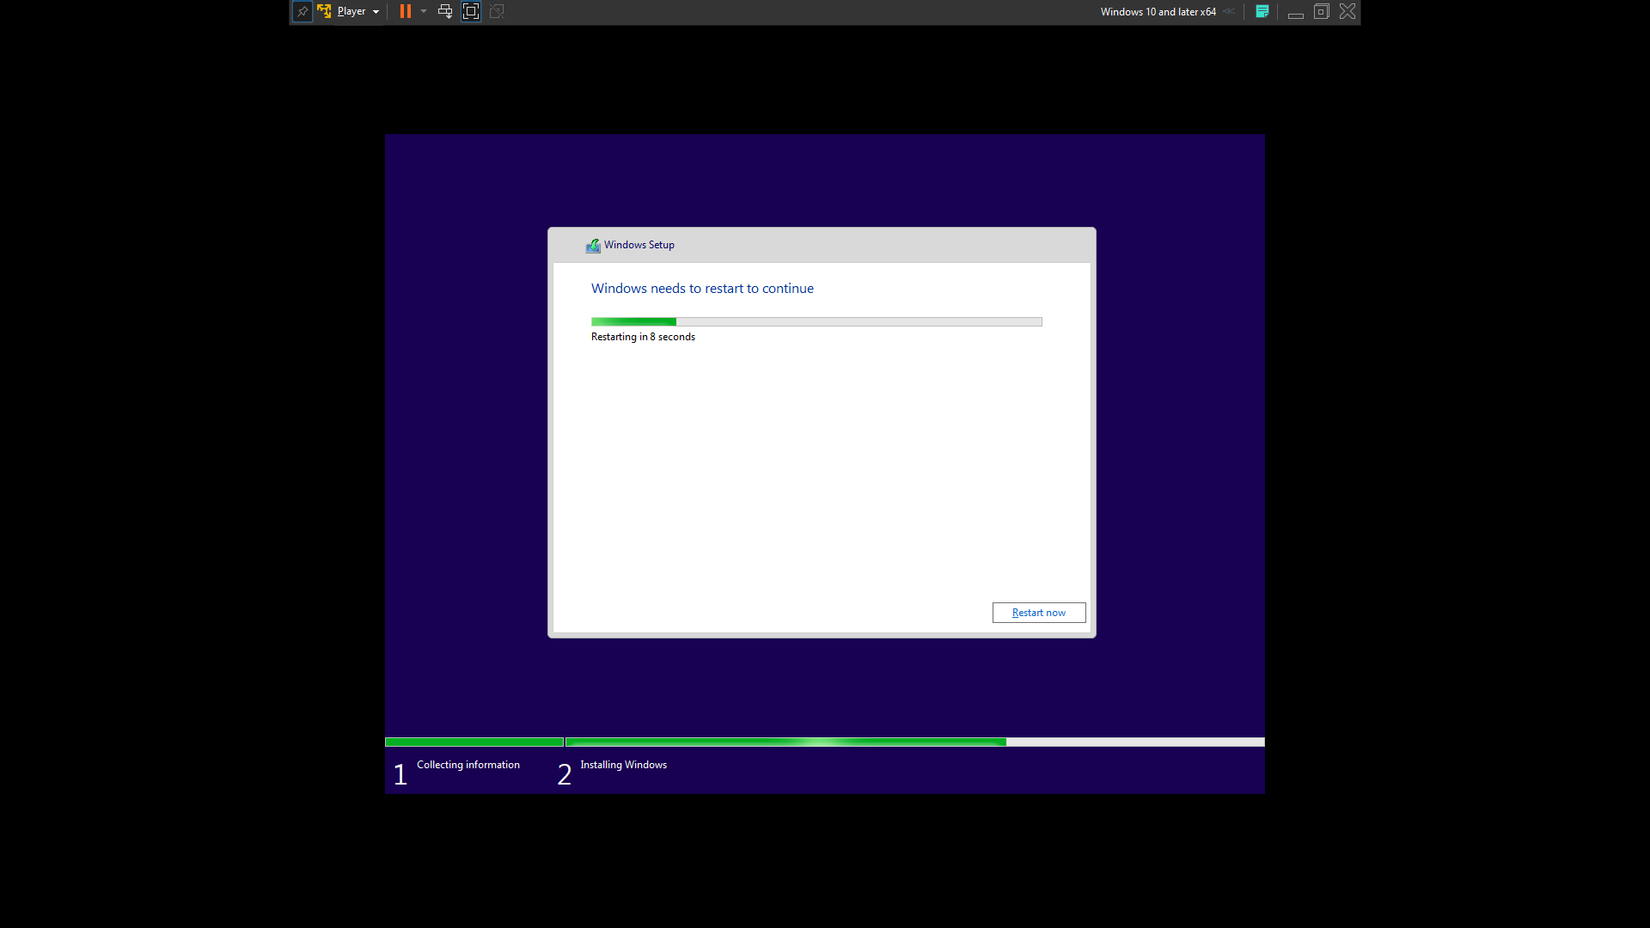The height and width of the screenshot is (928, 1650).
Task: Click 'Restarting in 8 seconds' text
Action: 643,337
